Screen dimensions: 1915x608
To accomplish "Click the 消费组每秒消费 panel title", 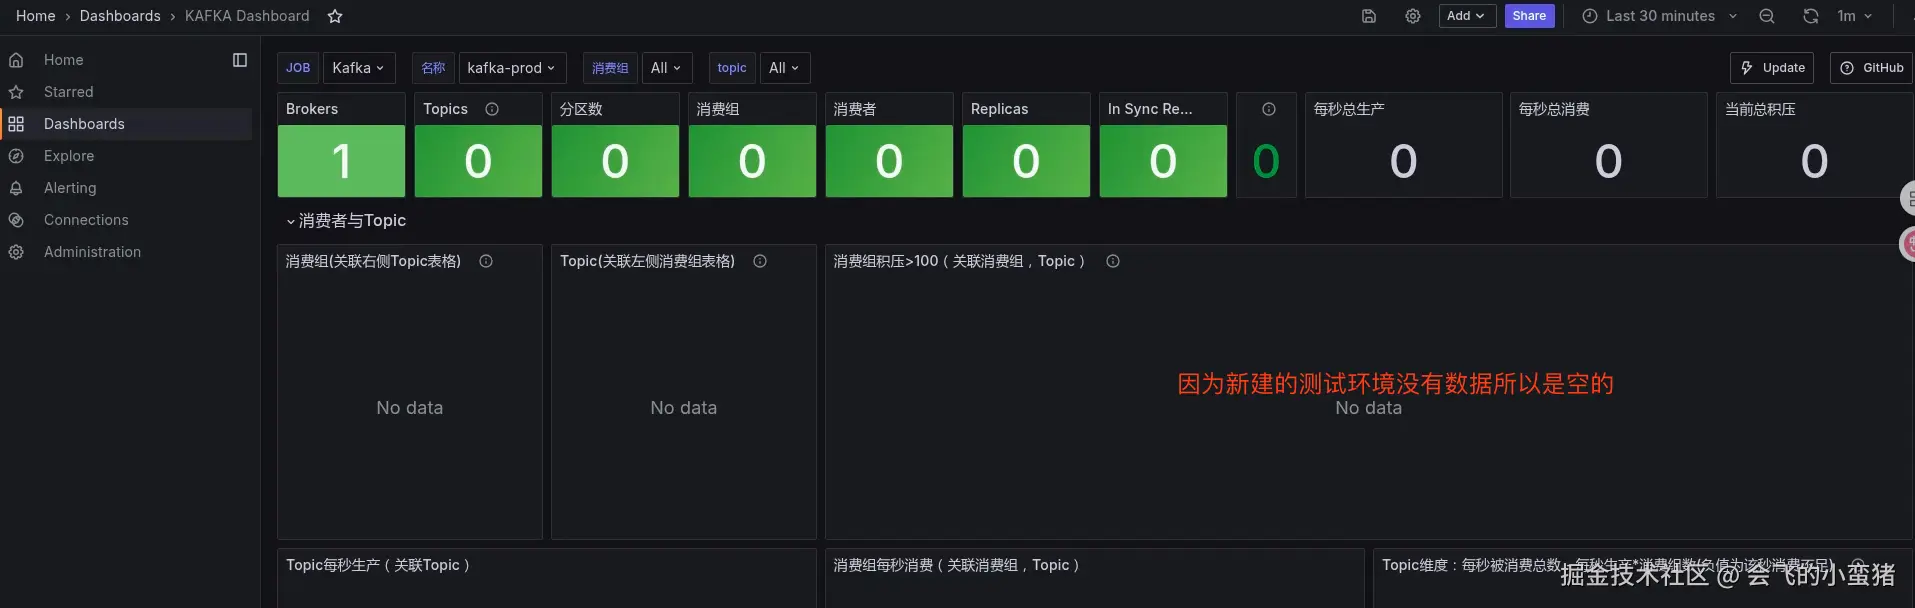I will pyautogui.click(x=957, y=565).
